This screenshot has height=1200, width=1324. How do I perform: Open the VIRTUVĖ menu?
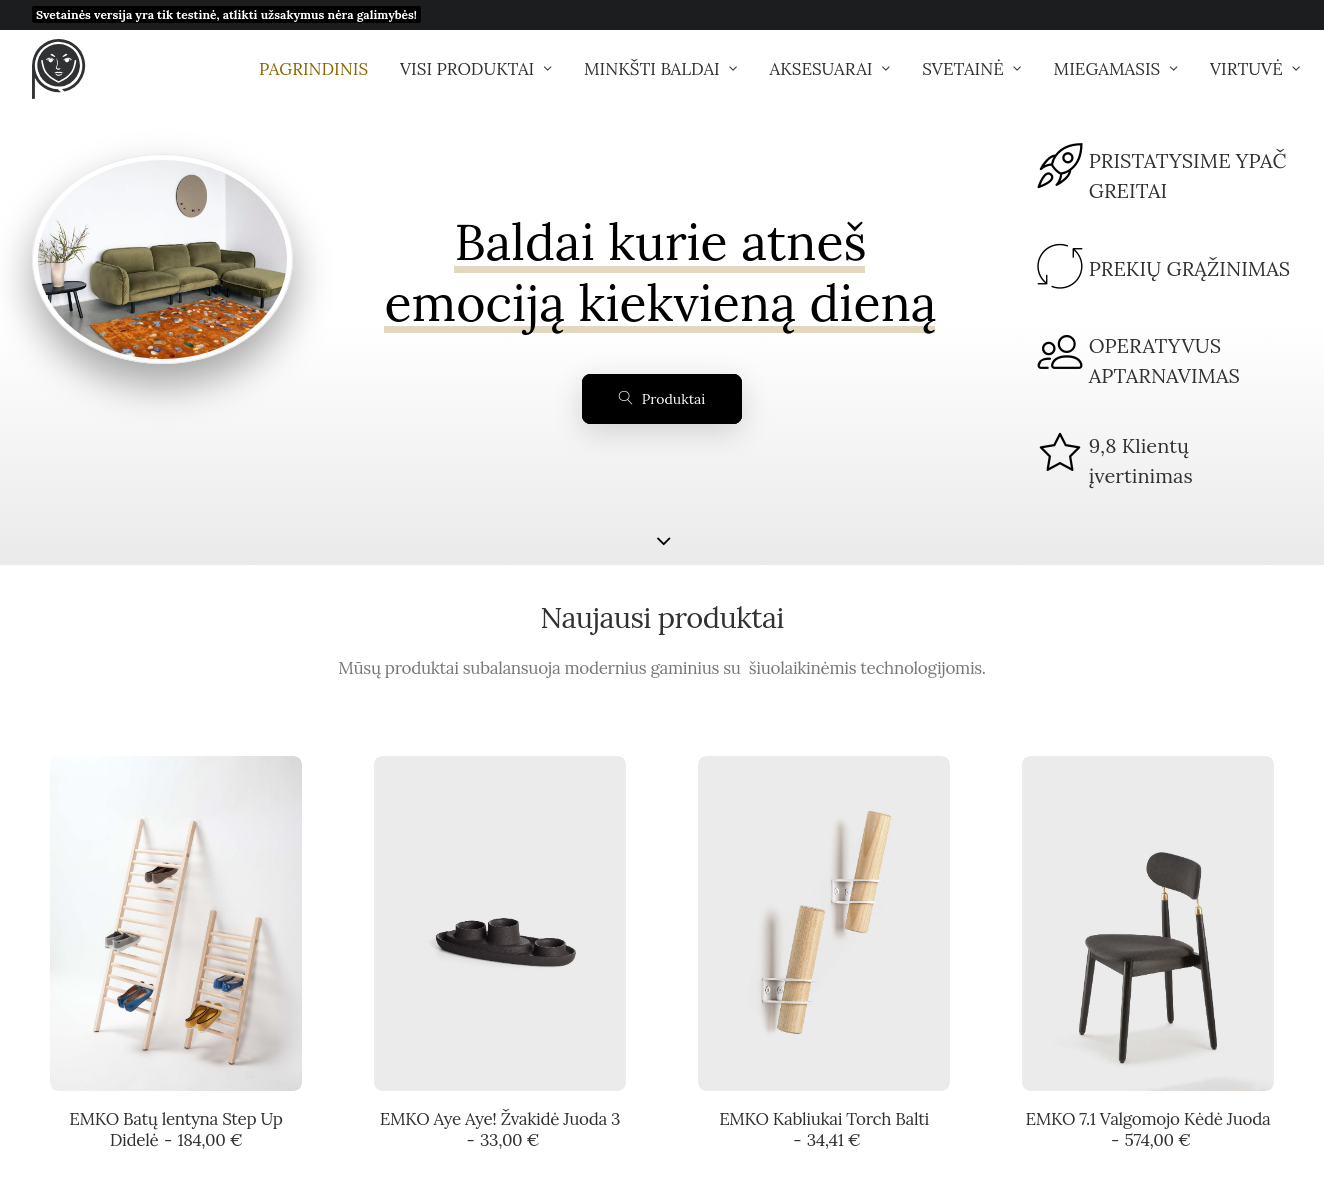[1255, 69]
